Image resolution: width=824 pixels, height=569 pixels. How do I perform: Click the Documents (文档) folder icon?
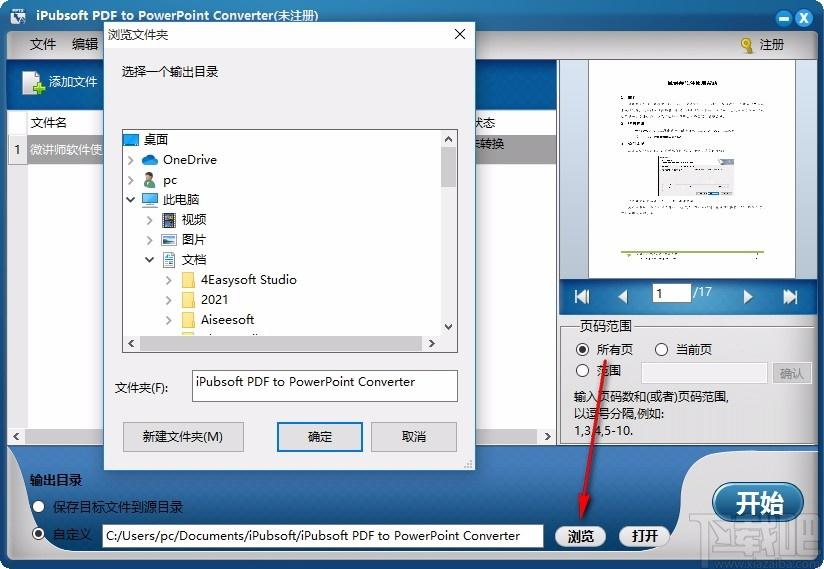(x=169, y=260)
